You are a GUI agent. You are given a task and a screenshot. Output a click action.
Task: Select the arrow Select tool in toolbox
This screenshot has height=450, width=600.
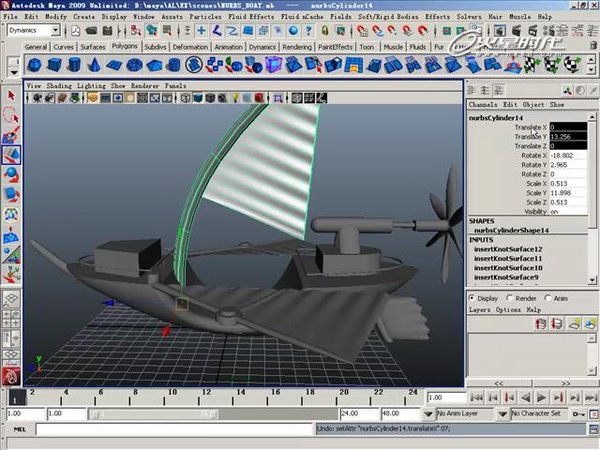tap(12, 95)
